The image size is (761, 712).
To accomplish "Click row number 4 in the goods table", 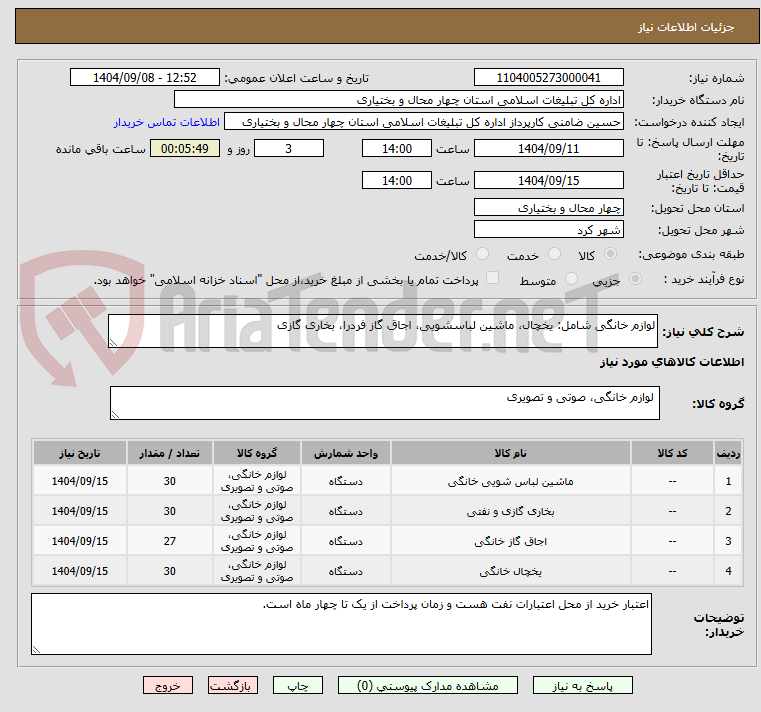I will pyautogui.click(x=728, y=571).
